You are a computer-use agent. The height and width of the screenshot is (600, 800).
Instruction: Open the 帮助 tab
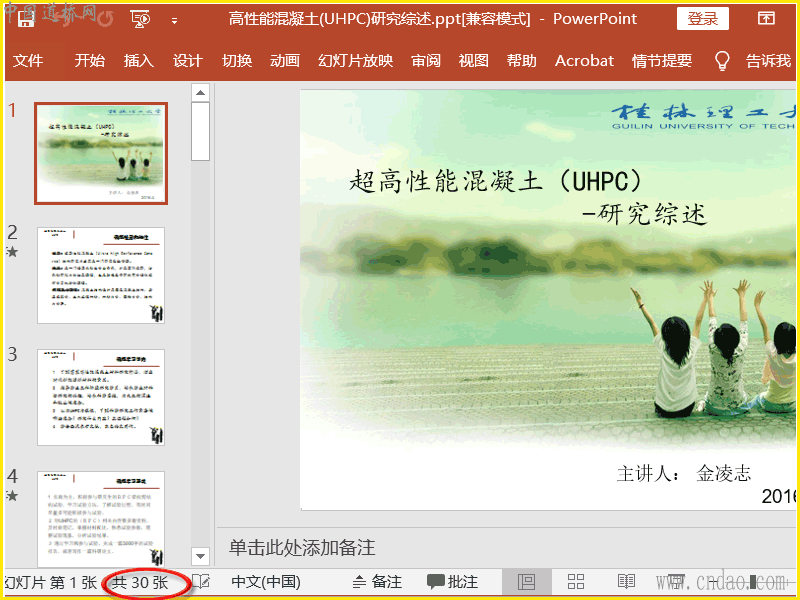click(x=521, y=61)
